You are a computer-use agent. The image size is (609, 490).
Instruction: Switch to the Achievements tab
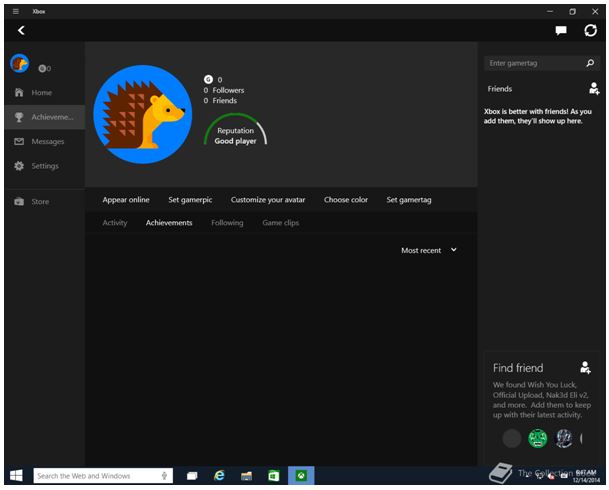[x=169, y=222]
